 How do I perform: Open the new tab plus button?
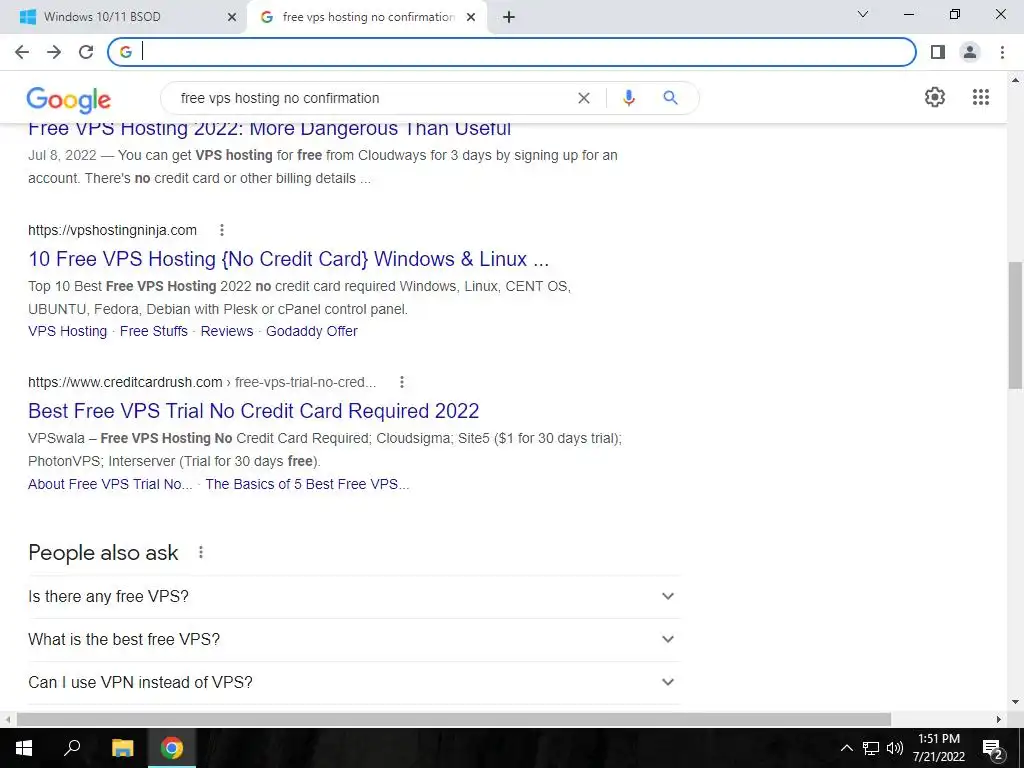pos(509,17)
